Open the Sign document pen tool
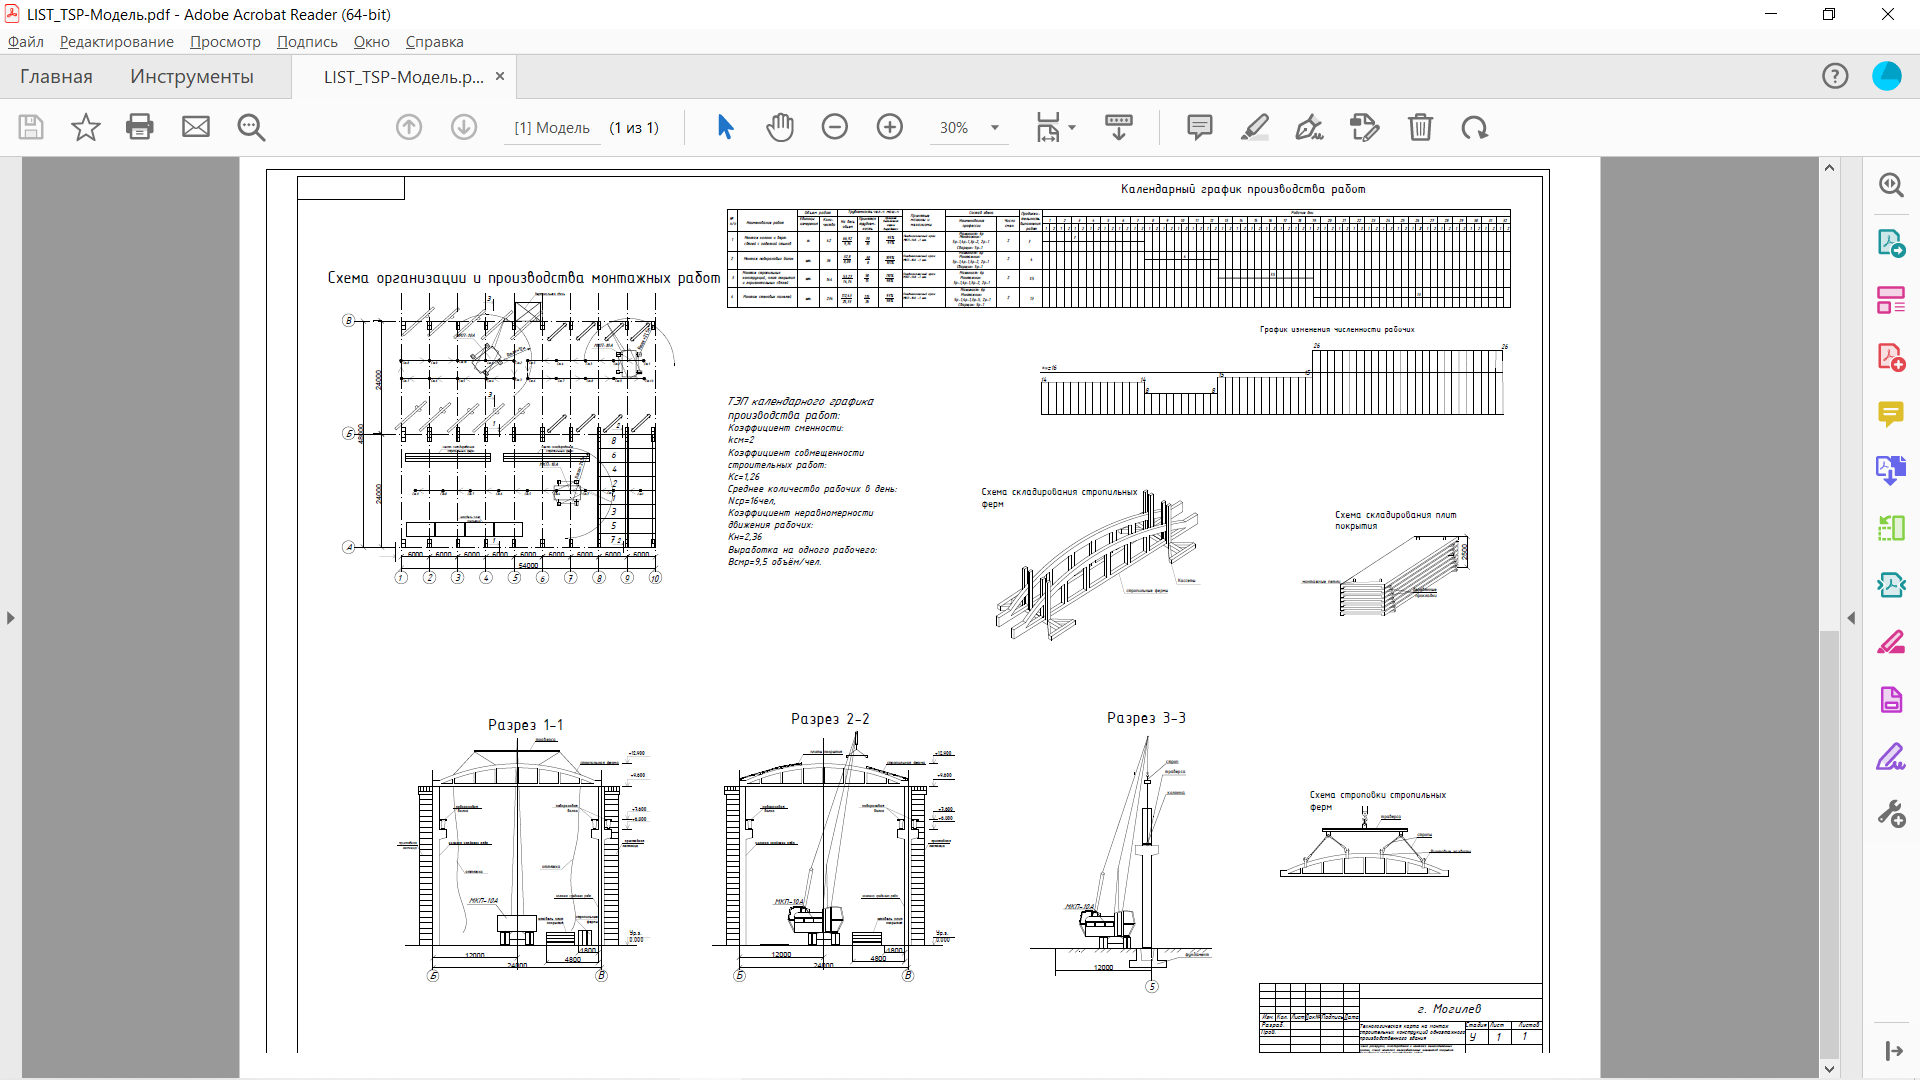This screenshot has height=1080, width=1920. point(1309,127)
